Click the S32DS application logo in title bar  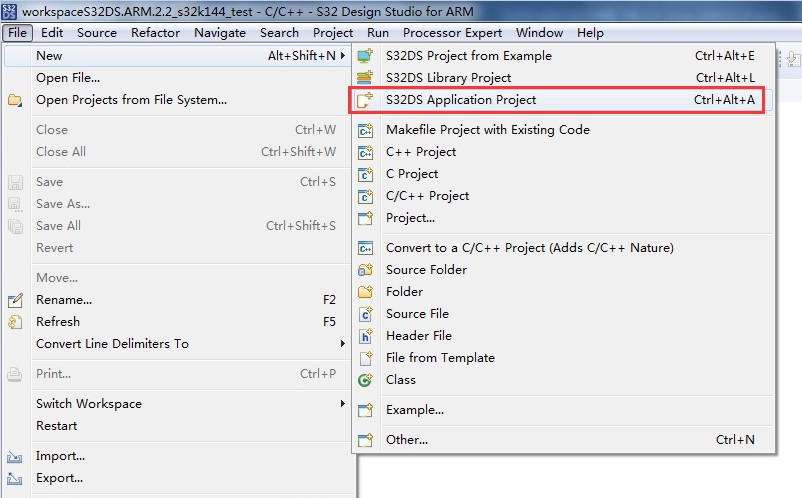tap(9, 11)
